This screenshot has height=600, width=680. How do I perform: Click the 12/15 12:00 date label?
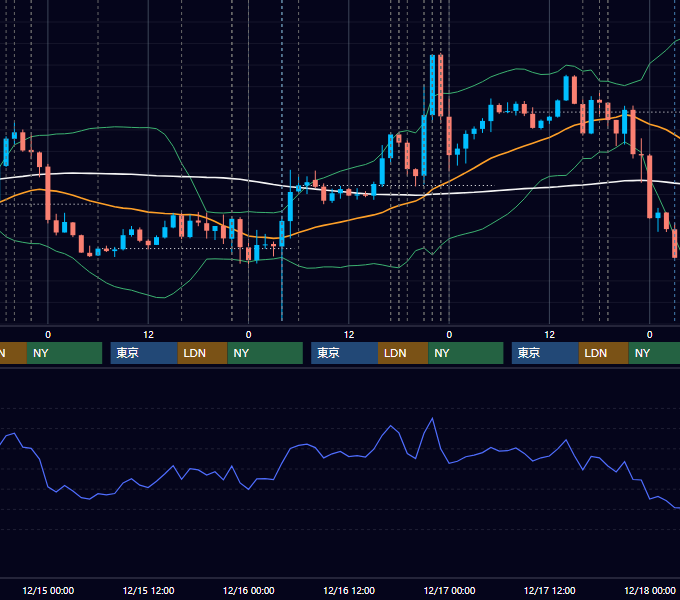click(x=148, y=590)
